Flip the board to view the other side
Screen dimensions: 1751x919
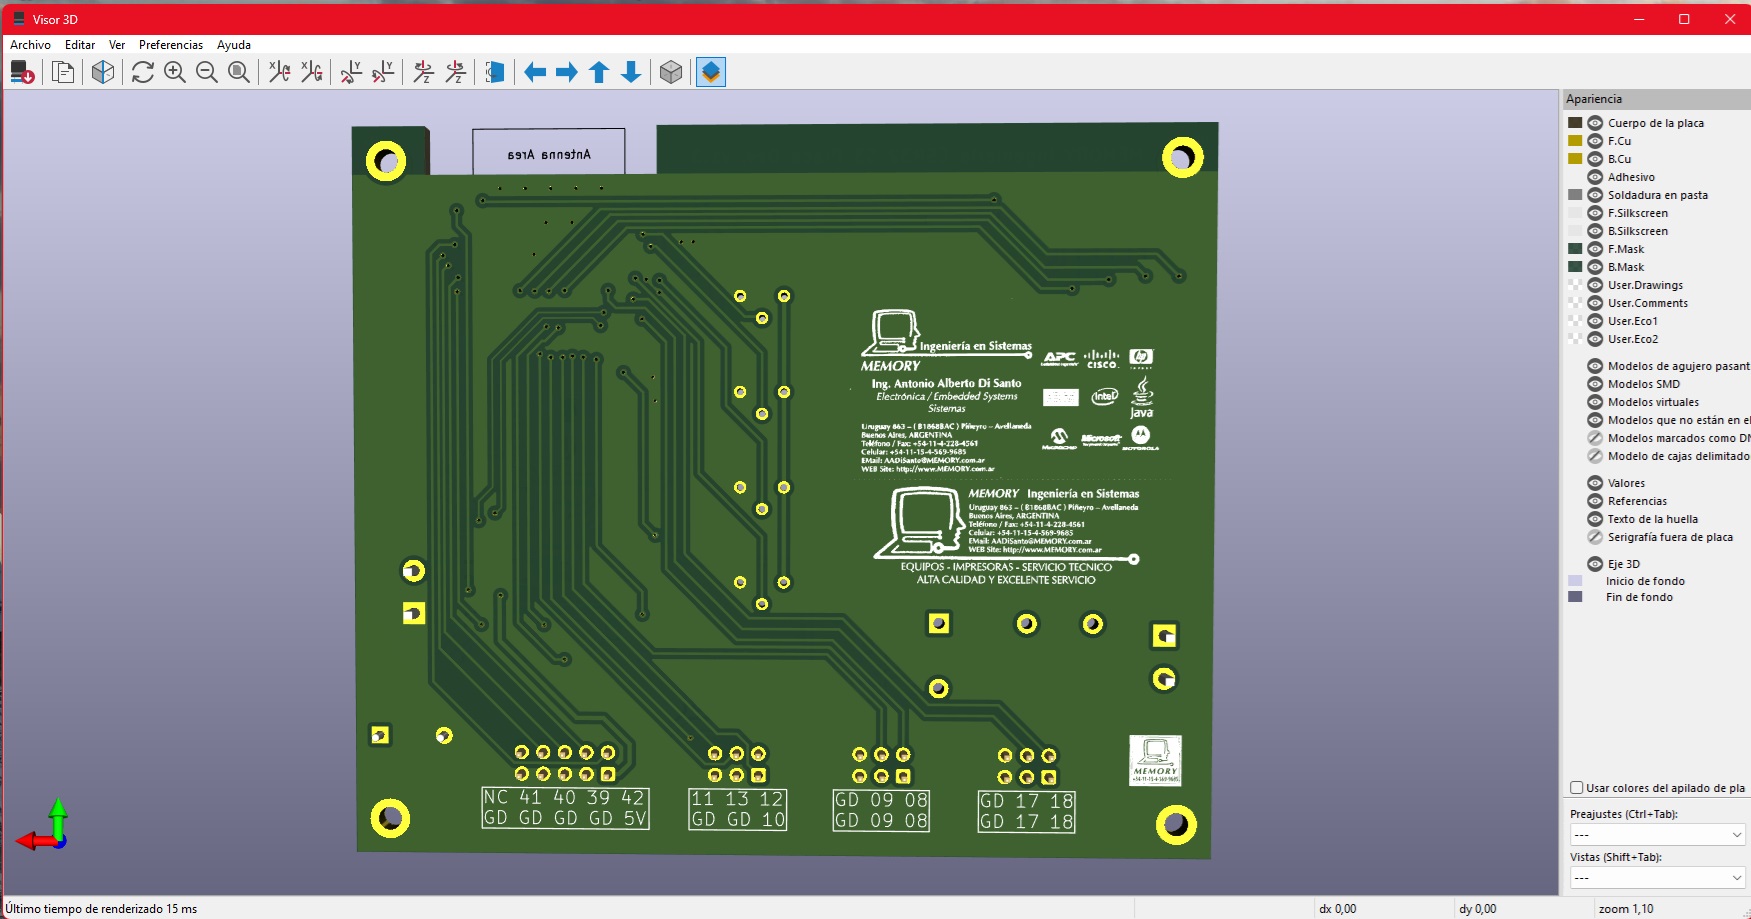[x=493, y=71]
